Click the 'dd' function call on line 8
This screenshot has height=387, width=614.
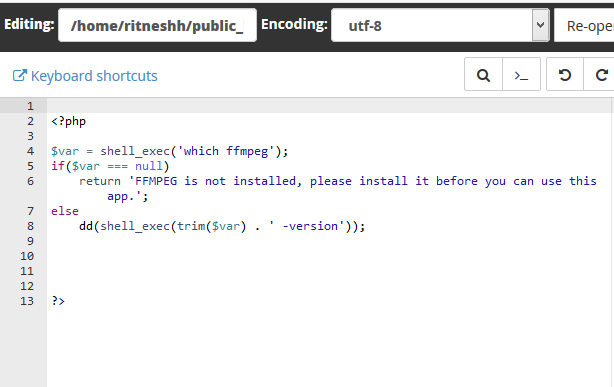86,226
